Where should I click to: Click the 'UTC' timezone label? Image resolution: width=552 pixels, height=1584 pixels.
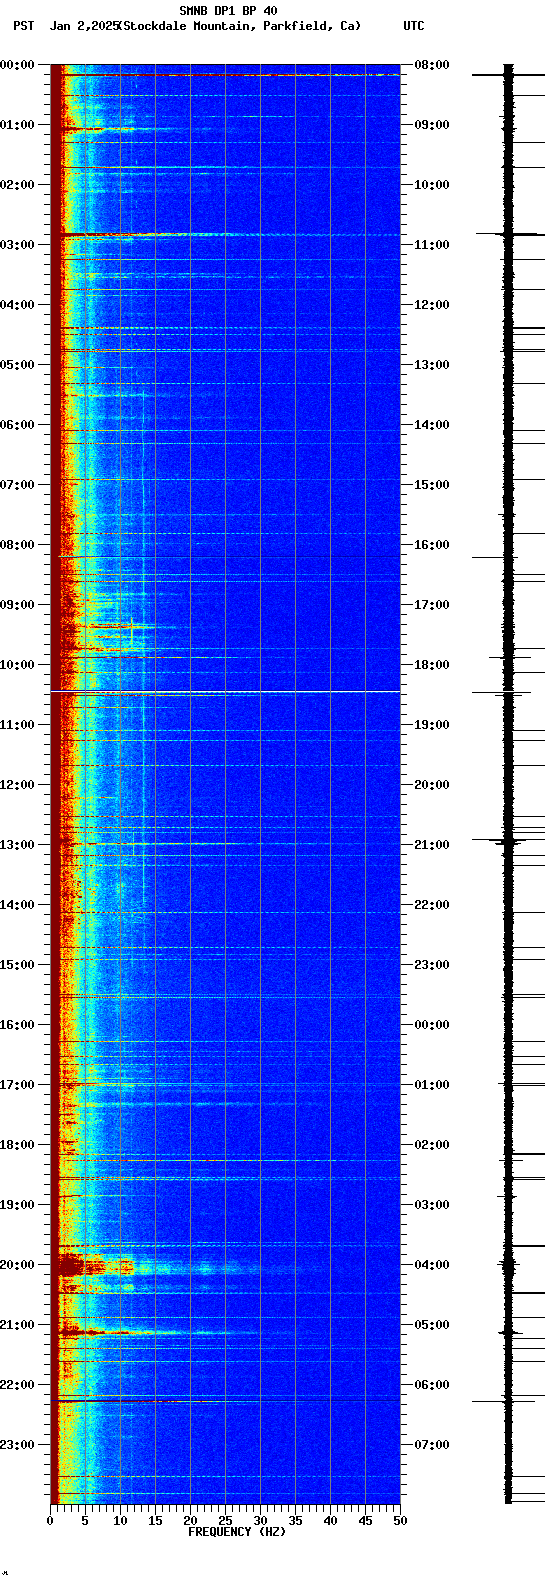414,26
